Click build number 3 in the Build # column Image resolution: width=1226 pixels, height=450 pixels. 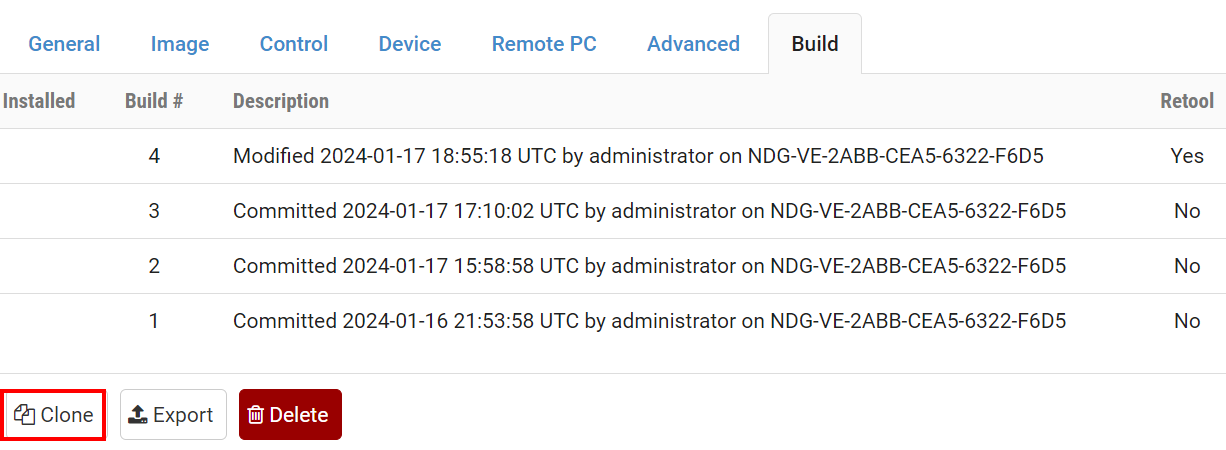(154, 211)
